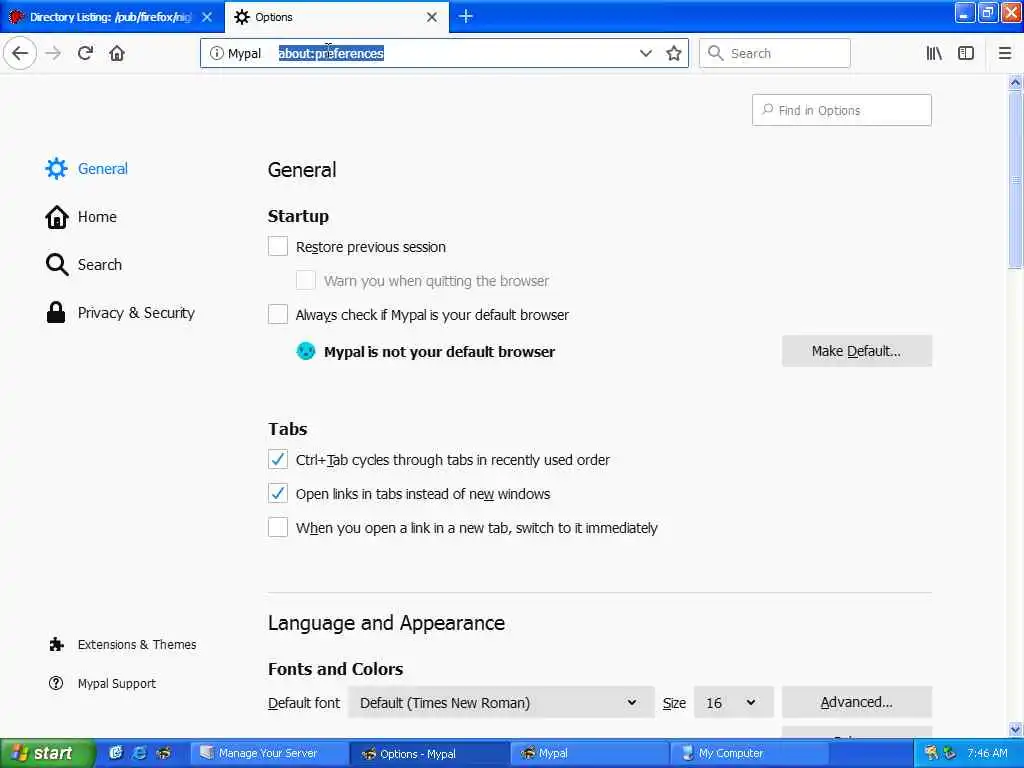Go back using the back arrow button
Viewport: 1024px width, 768px height.
(x=20, y=53)
